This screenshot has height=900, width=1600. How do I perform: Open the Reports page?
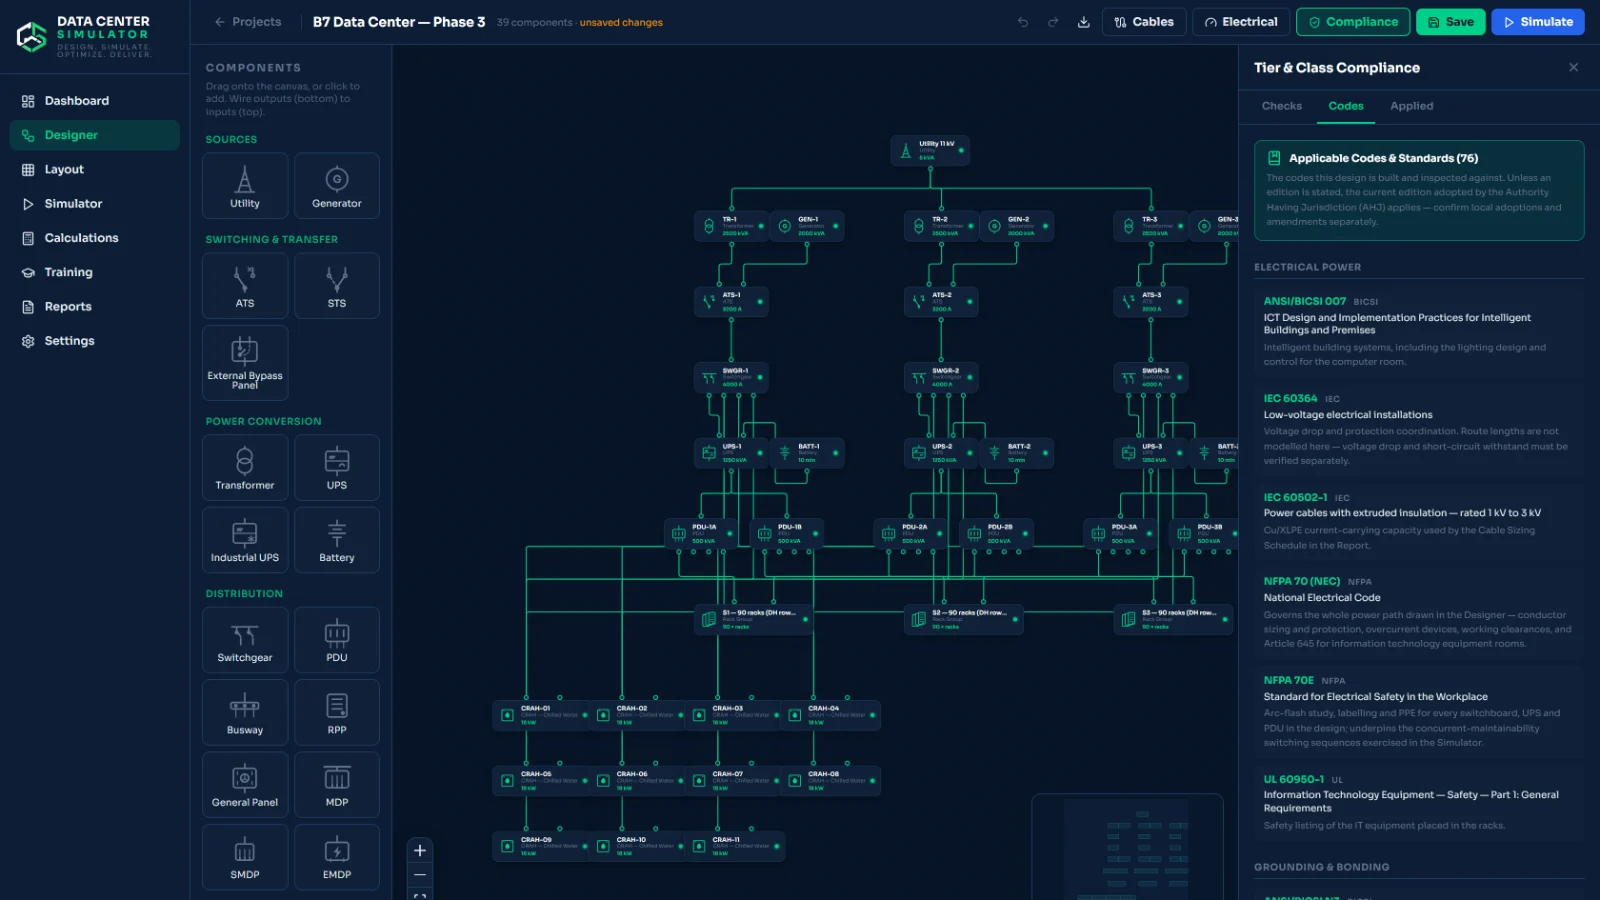(95, 307)
